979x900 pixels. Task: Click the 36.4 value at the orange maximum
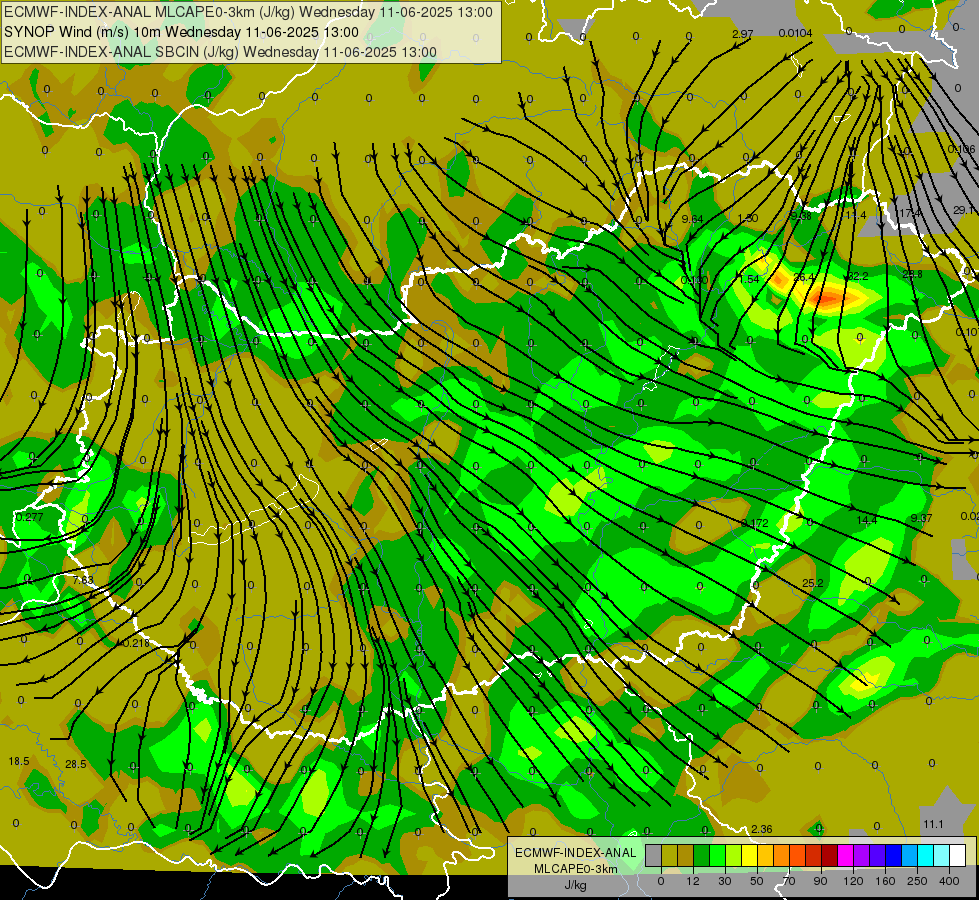pos(804,277)
